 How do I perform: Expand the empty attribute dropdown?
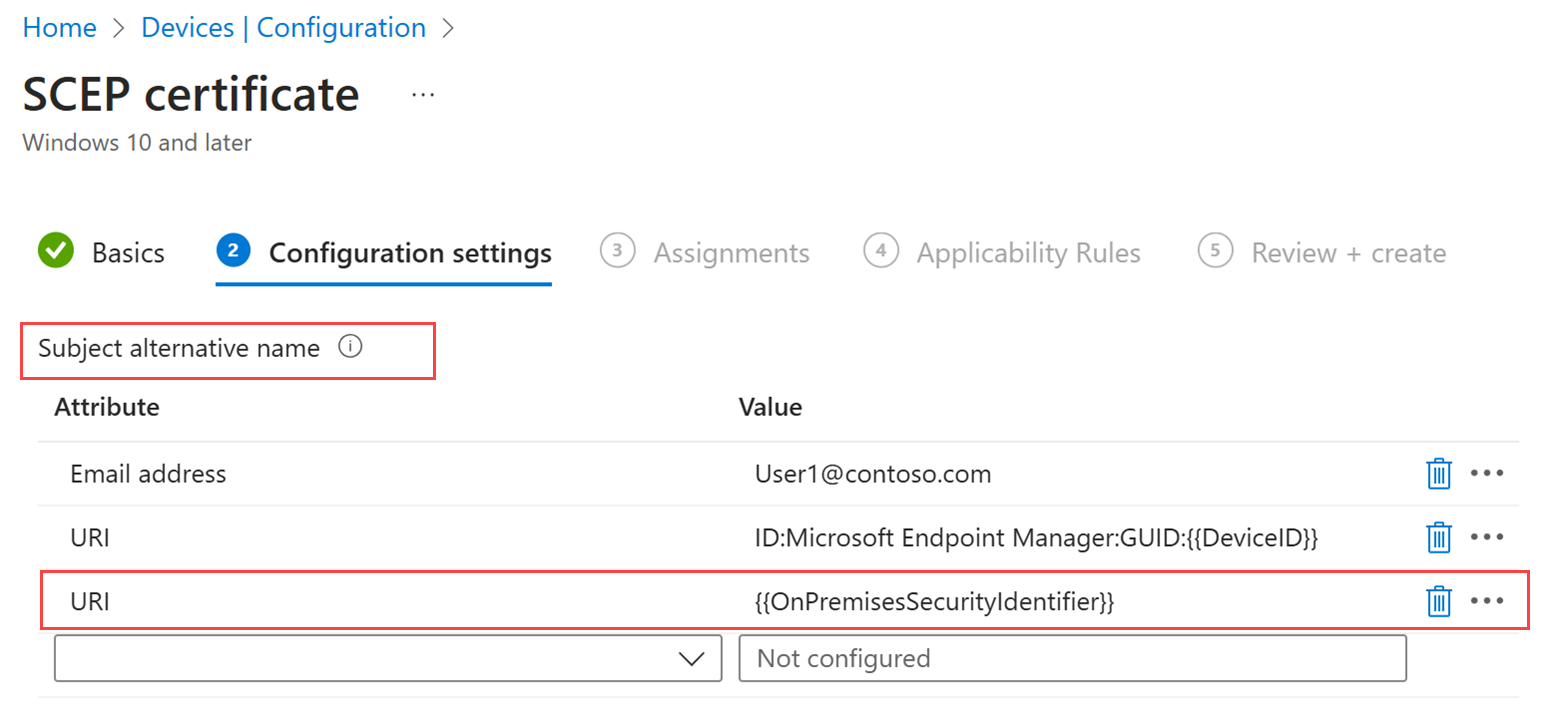(692, 658)
